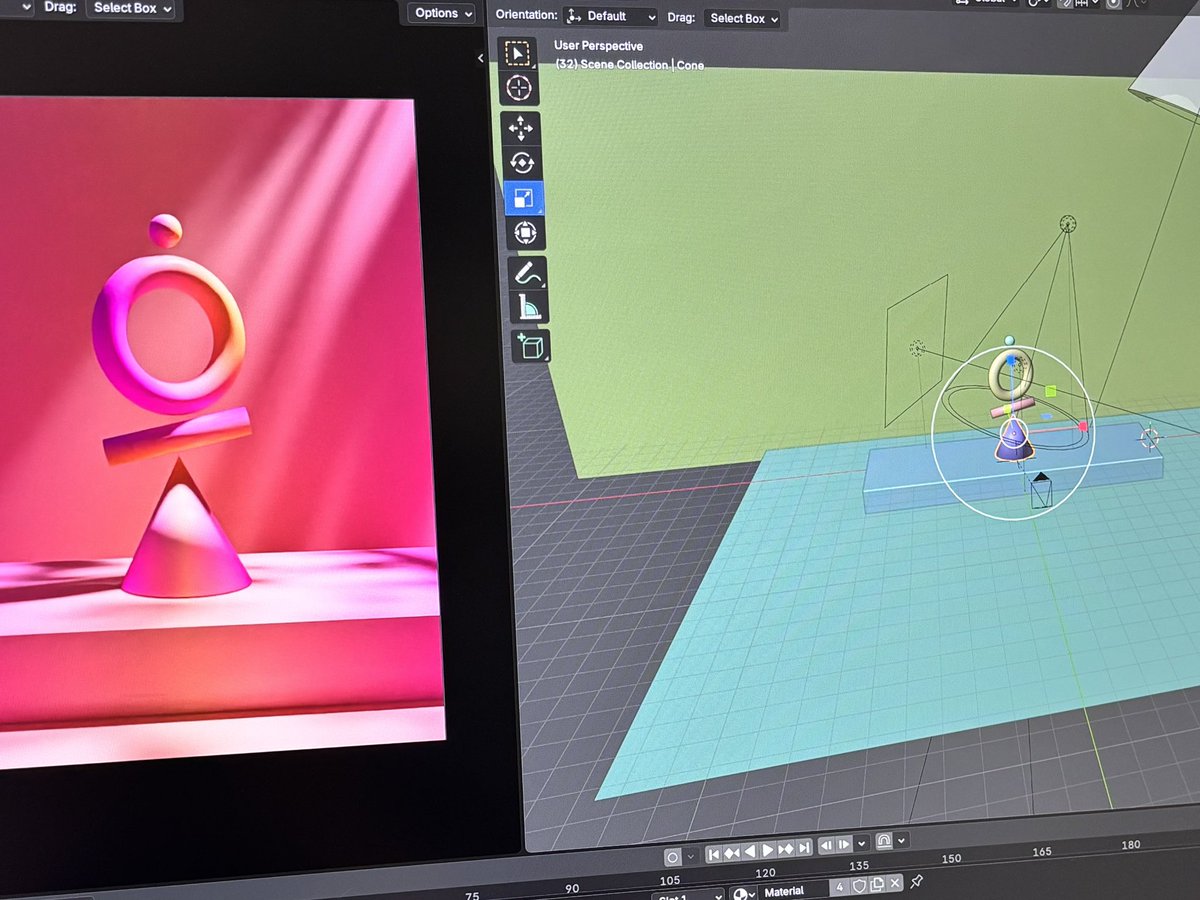Image resolution: width=1200 pixels, height=900 pixels.
Task: Toggle fake user shield for Material
Action: [x=859, y=885]
